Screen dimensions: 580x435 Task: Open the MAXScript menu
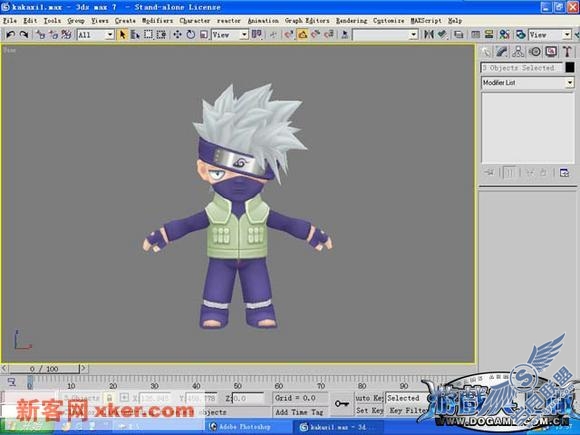pos(426,21)
